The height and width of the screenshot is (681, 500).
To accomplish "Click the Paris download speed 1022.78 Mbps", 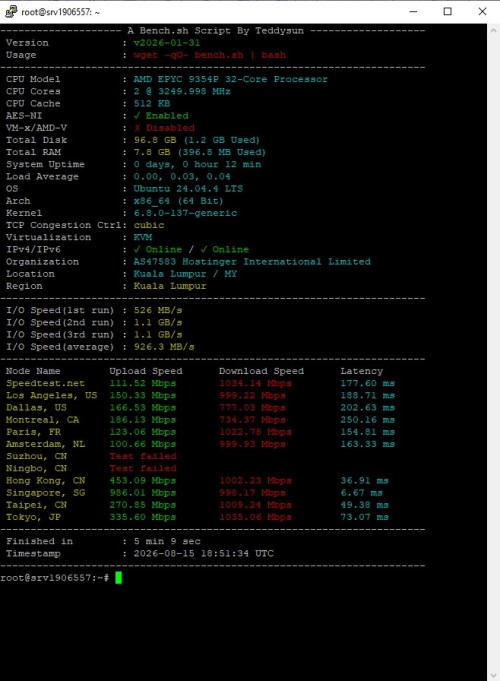I will click(255, 432).
